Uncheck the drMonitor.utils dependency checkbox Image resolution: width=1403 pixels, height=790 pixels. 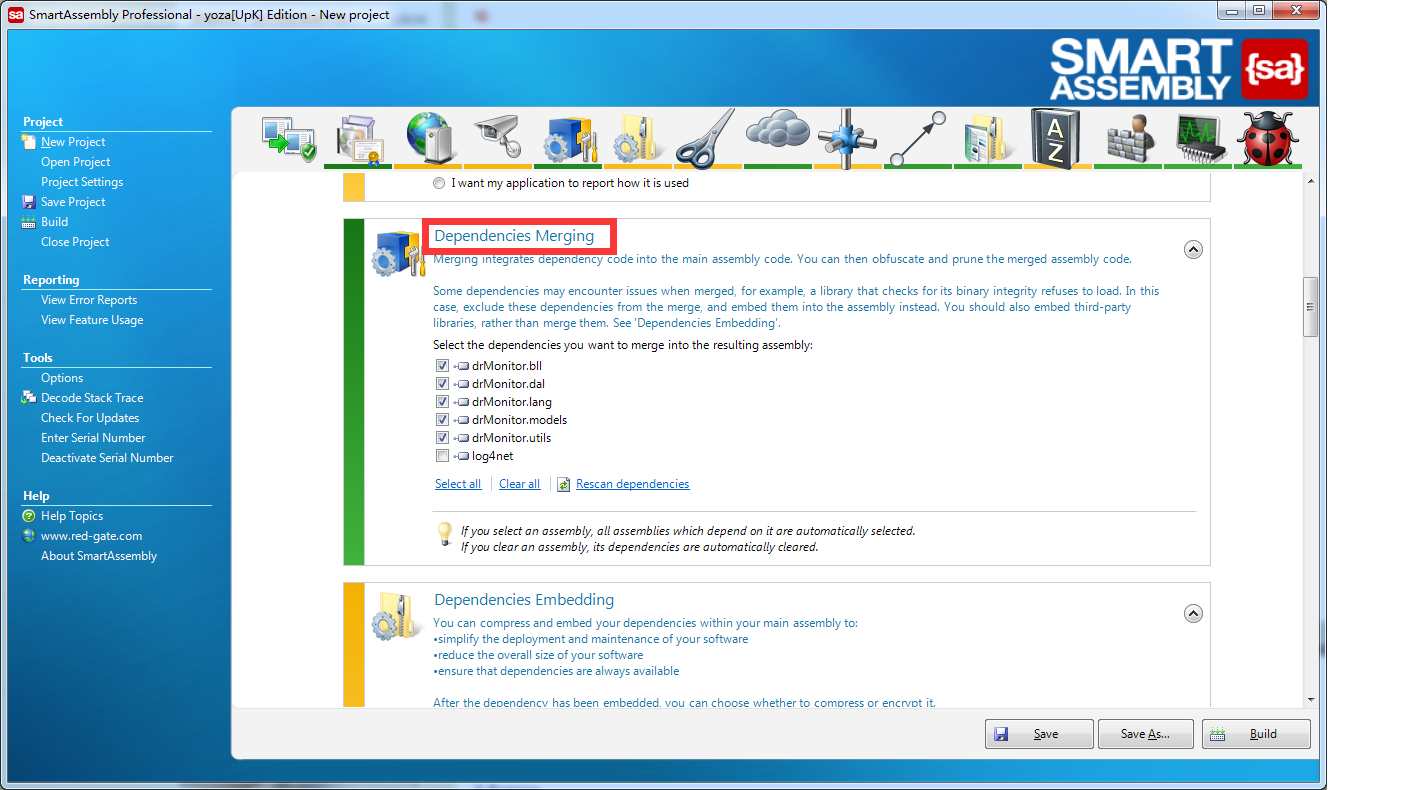[442, 438]
